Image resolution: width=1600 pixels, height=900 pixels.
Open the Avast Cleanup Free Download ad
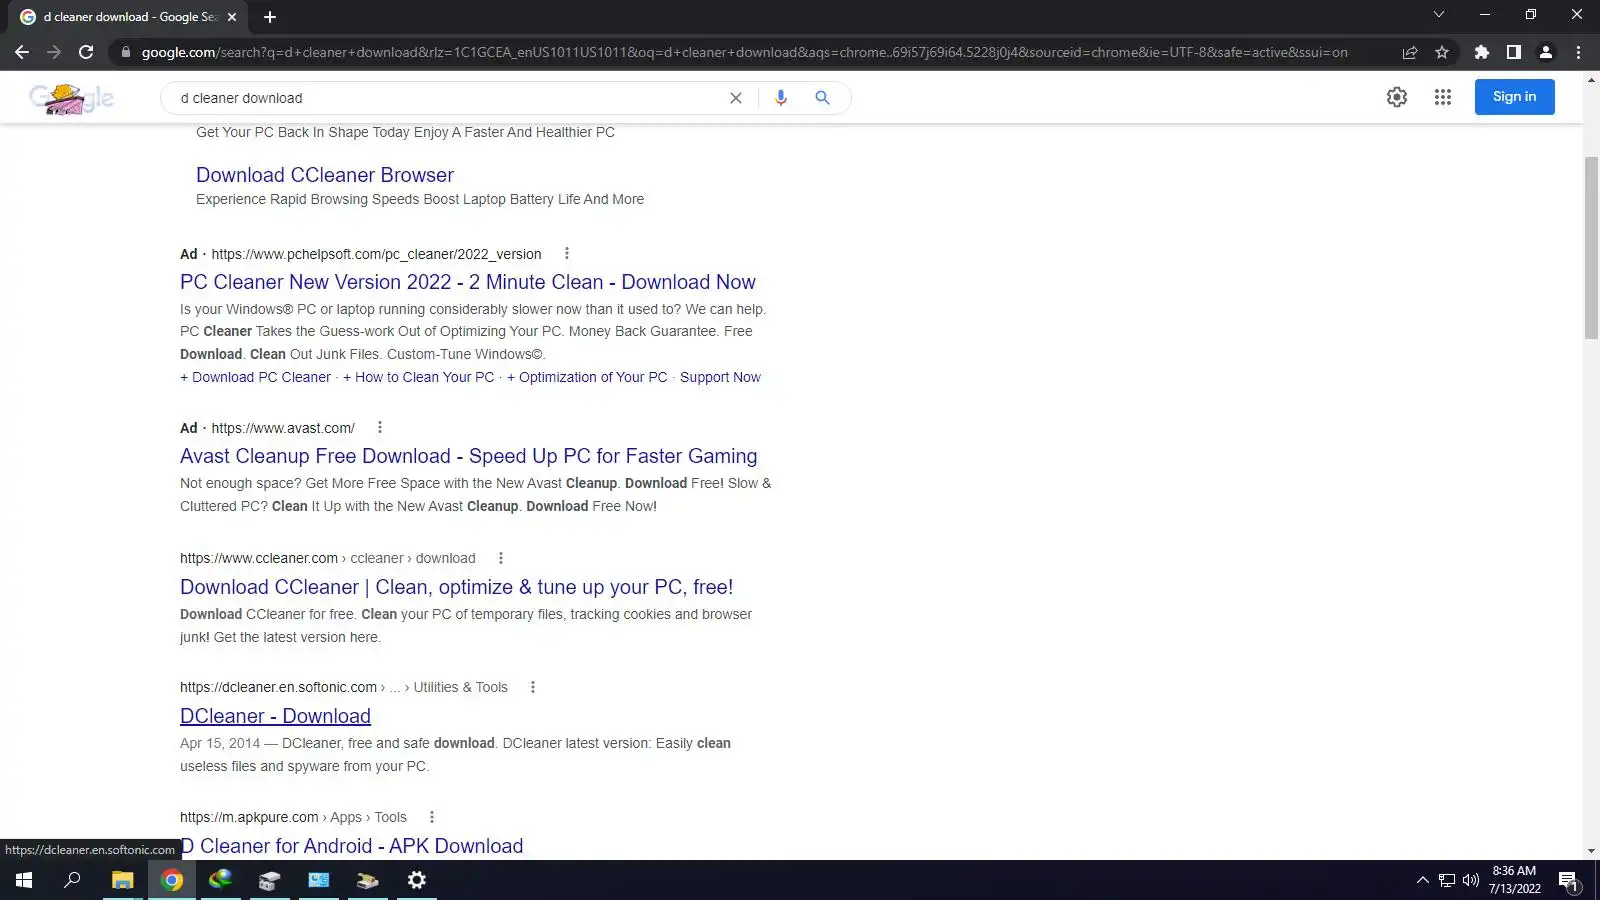[469, 456]
